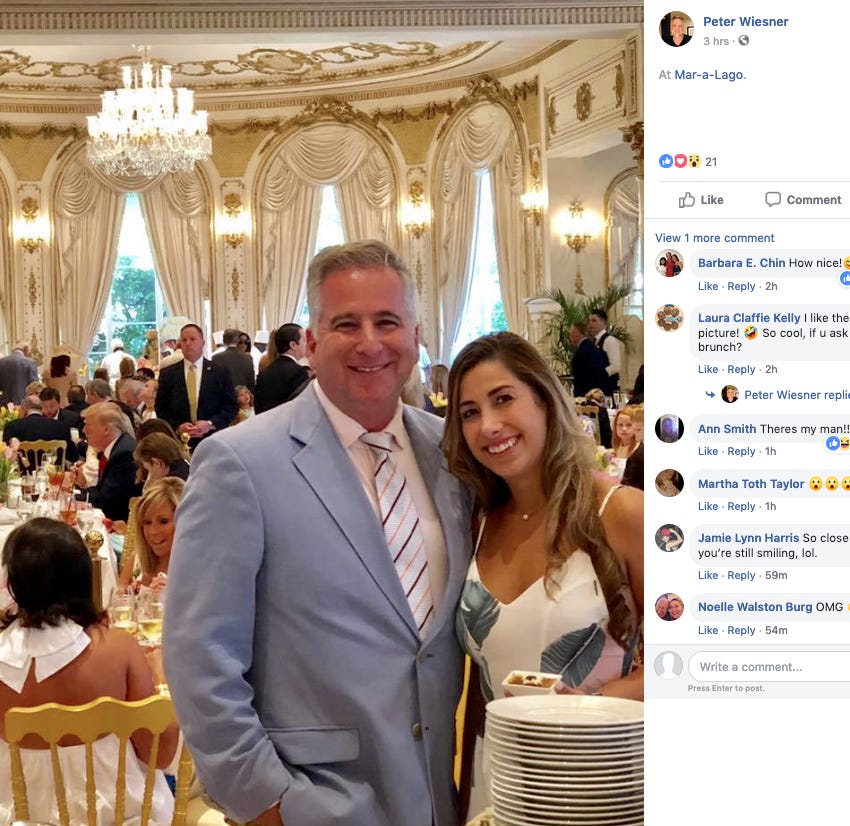The width and height of the screenshot is (850, 826).
Task: Open the reaction emojis summary with 21
Action: [687, 162]
